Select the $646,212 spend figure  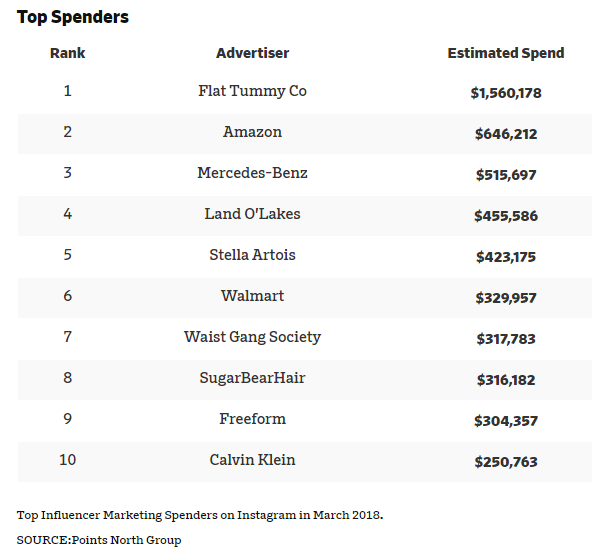[x=506, y=134]
